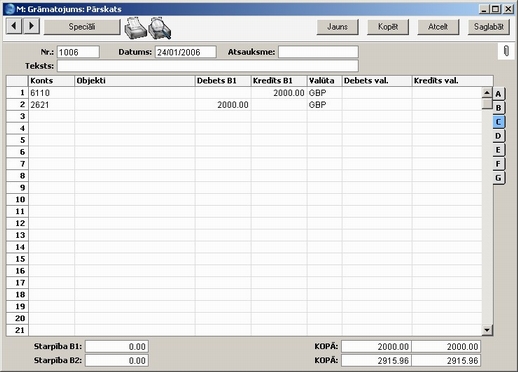
Task: Switch to flip tab E
Action: (499, 150)
